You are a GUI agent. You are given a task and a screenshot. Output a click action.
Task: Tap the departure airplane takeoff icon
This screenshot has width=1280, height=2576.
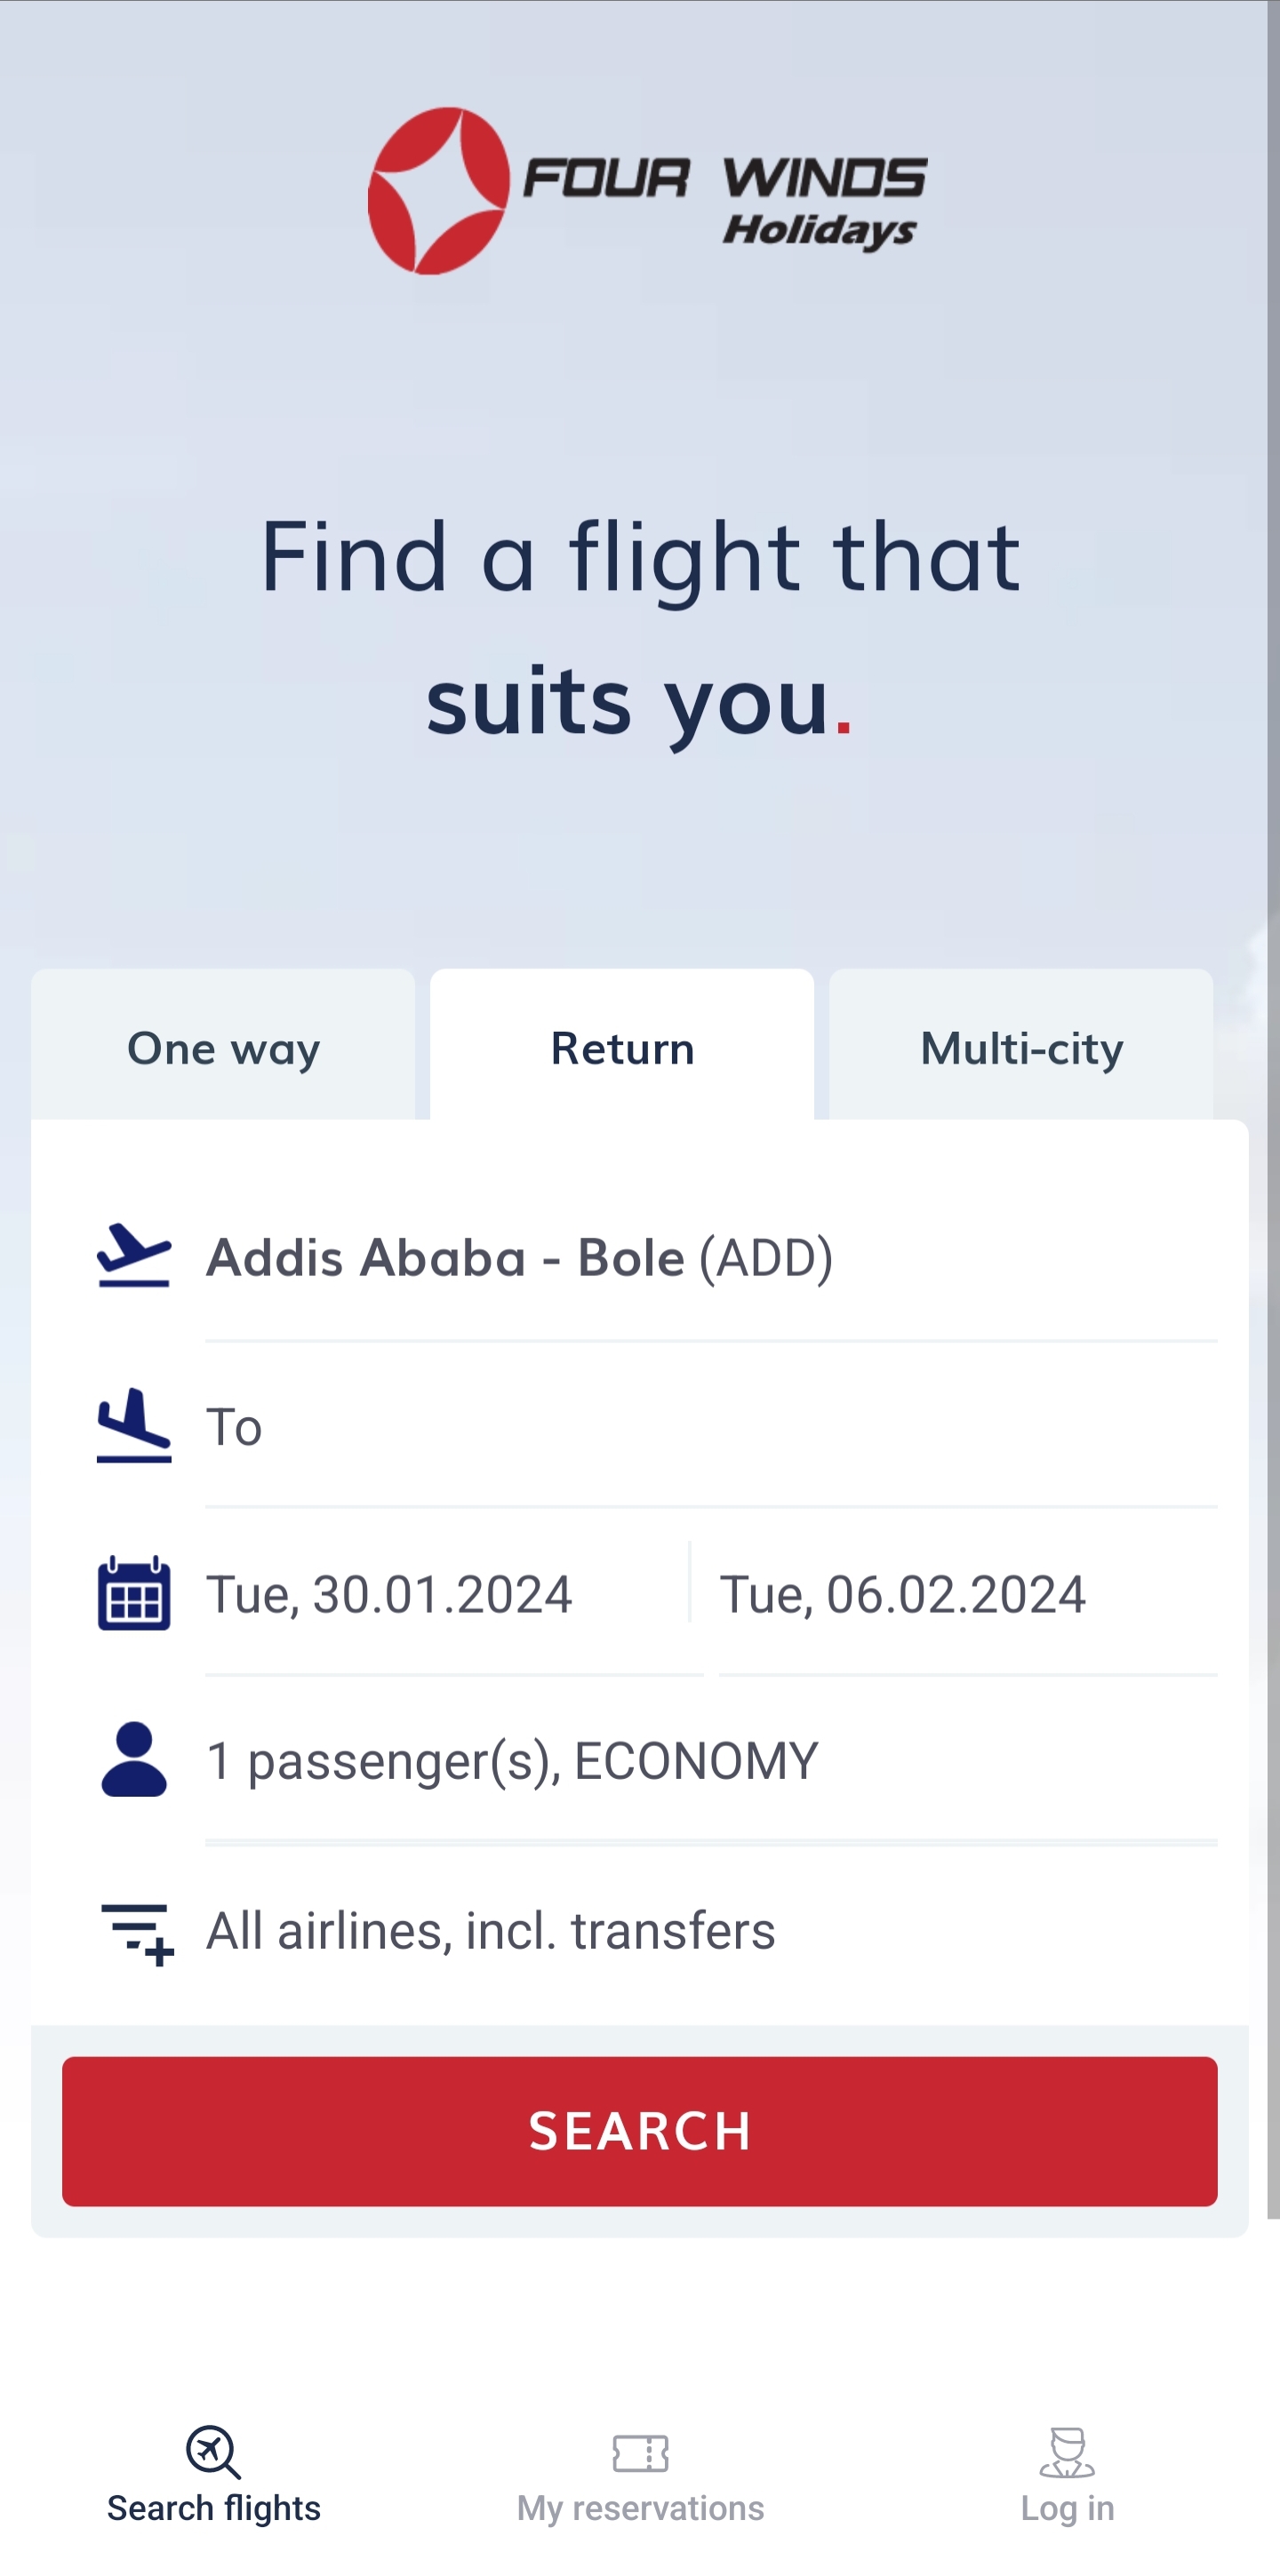click(x=134, y=1256)
